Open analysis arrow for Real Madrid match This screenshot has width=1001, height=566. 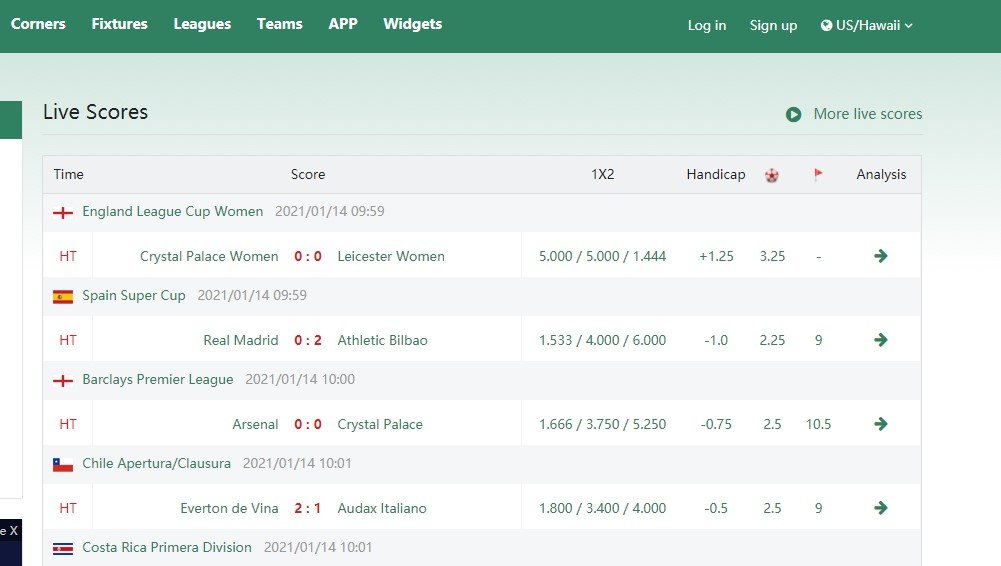tap(880, 340)
